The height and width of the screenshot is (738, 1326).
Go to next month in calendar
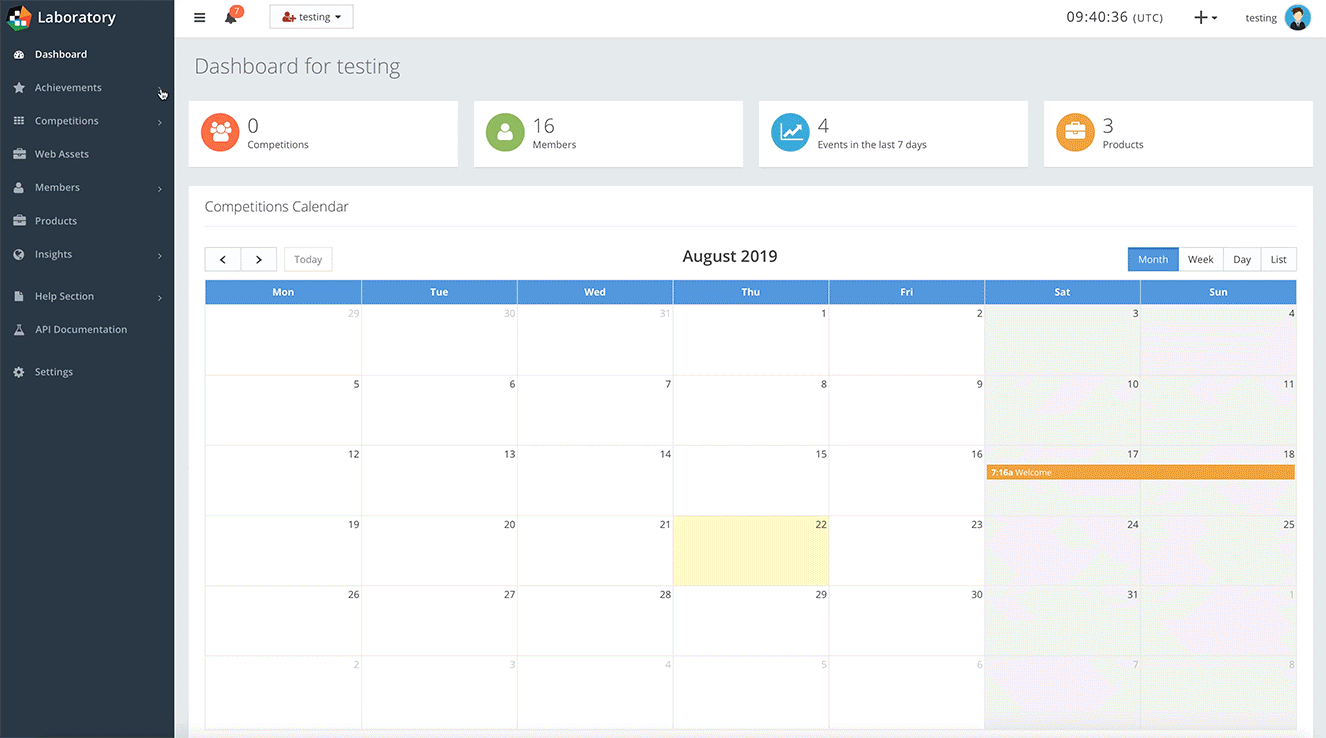point(259,260)
